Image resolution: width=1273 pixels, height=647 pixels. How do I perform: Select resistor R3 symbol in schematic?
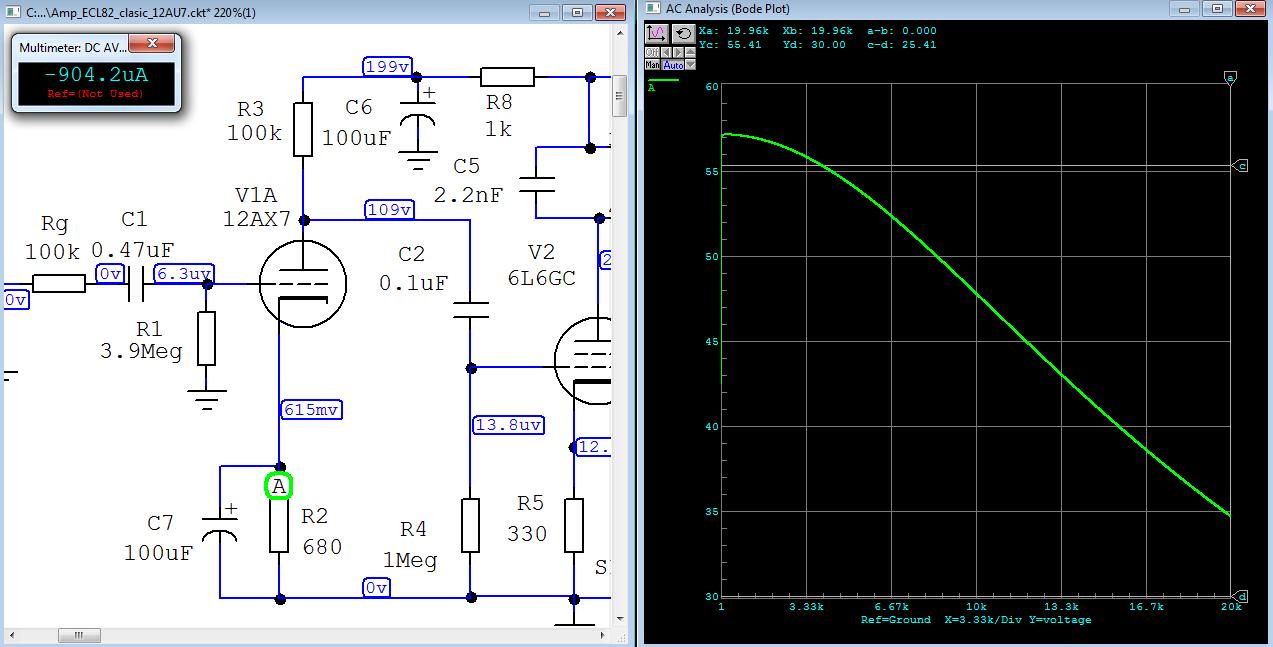click(303, 130)
